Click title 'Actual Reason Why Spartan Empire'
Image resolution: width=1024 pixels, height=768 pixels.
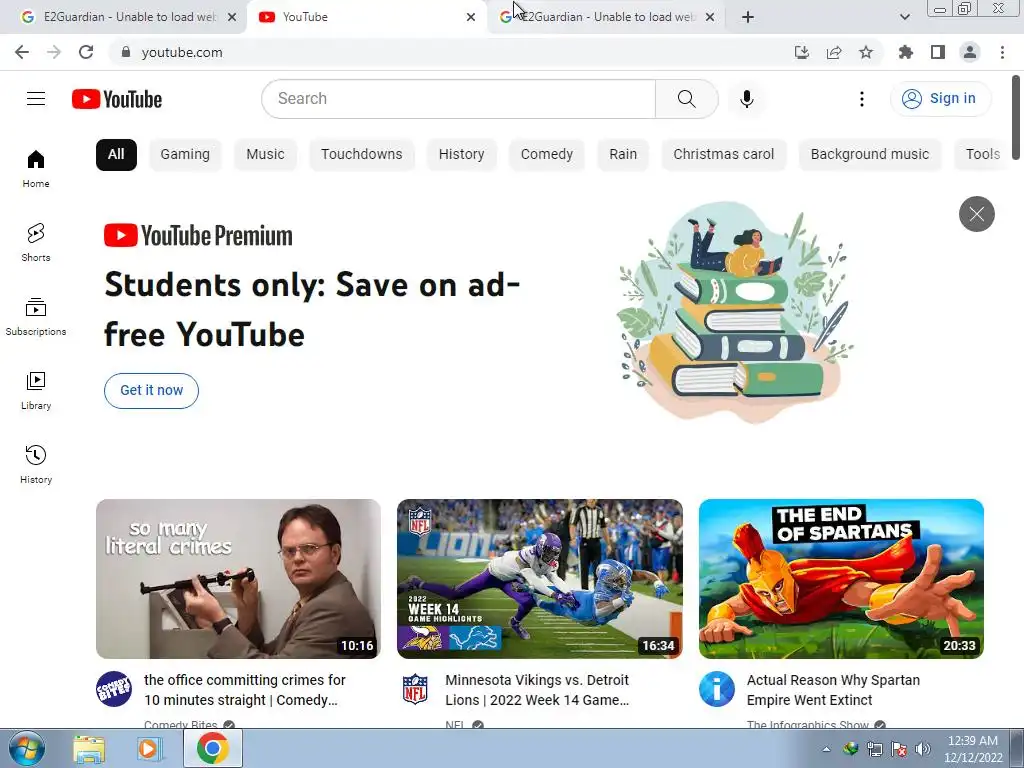point(833,690)
